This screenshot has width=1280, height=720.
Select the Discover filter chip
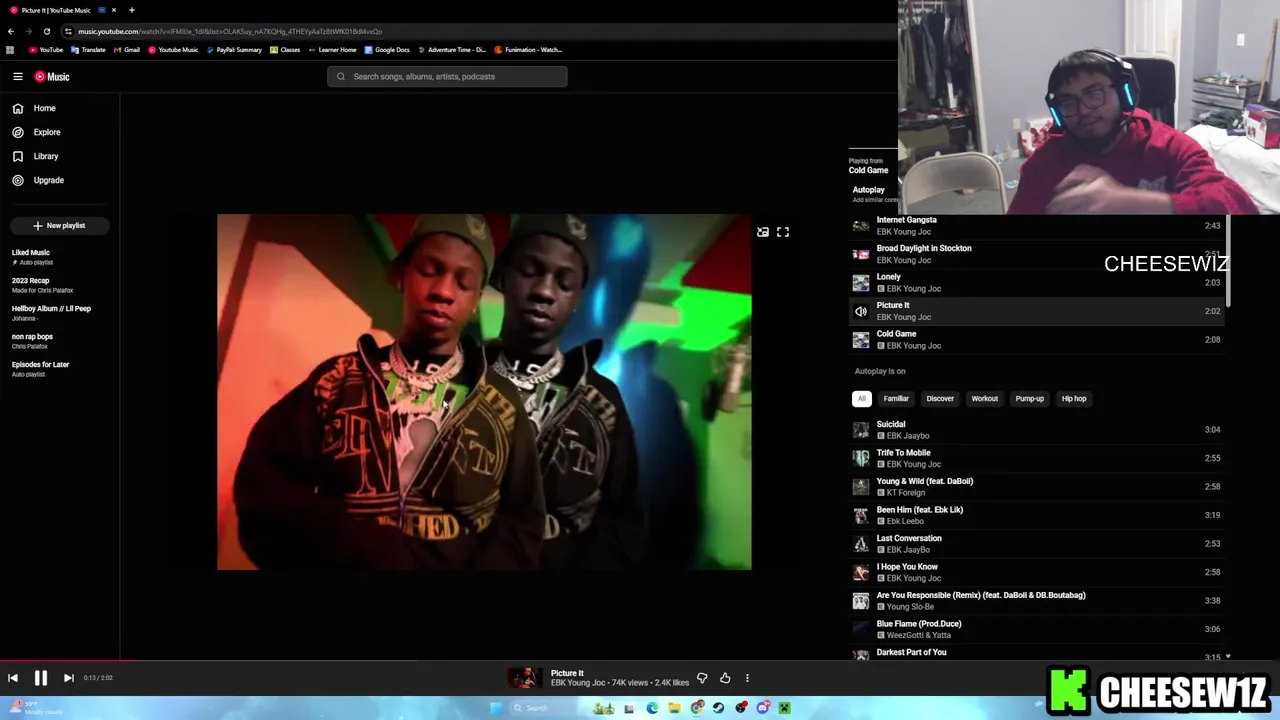point(940,398)
